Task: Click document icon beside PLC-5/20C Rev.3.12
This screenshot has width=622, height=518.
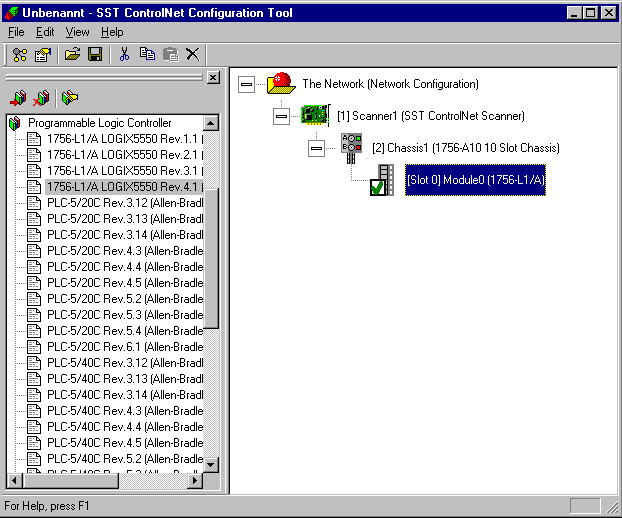Action: pos(34,203)
